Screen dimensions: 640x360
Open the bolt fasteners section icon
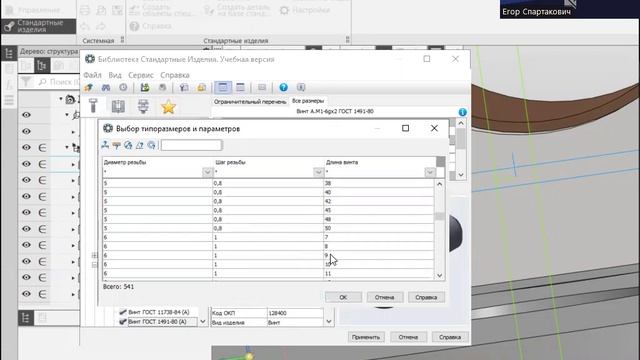coord(93,106)
